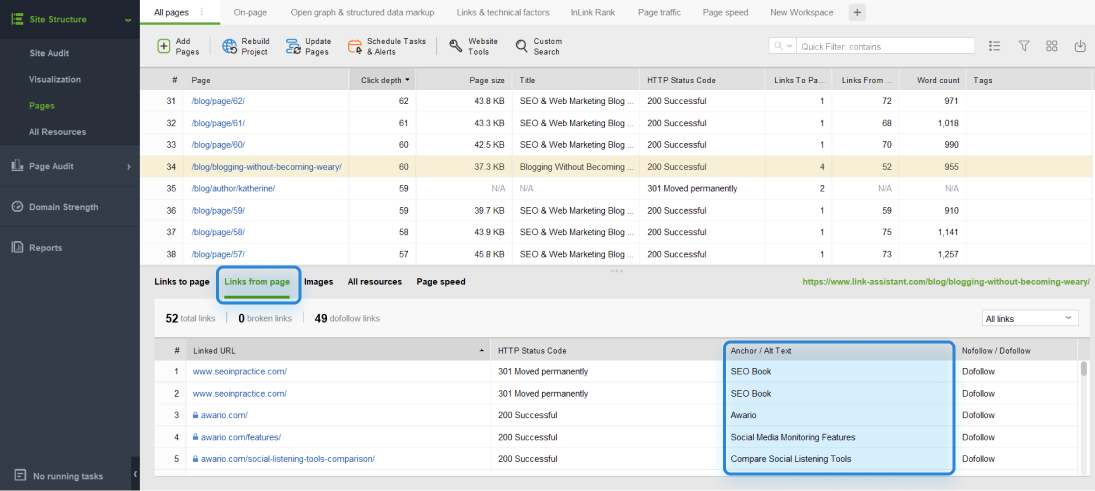This screenshot has height=491, width=1095.
Task: Click the Page Audit sidebar icon
Action: click(17, 166)
